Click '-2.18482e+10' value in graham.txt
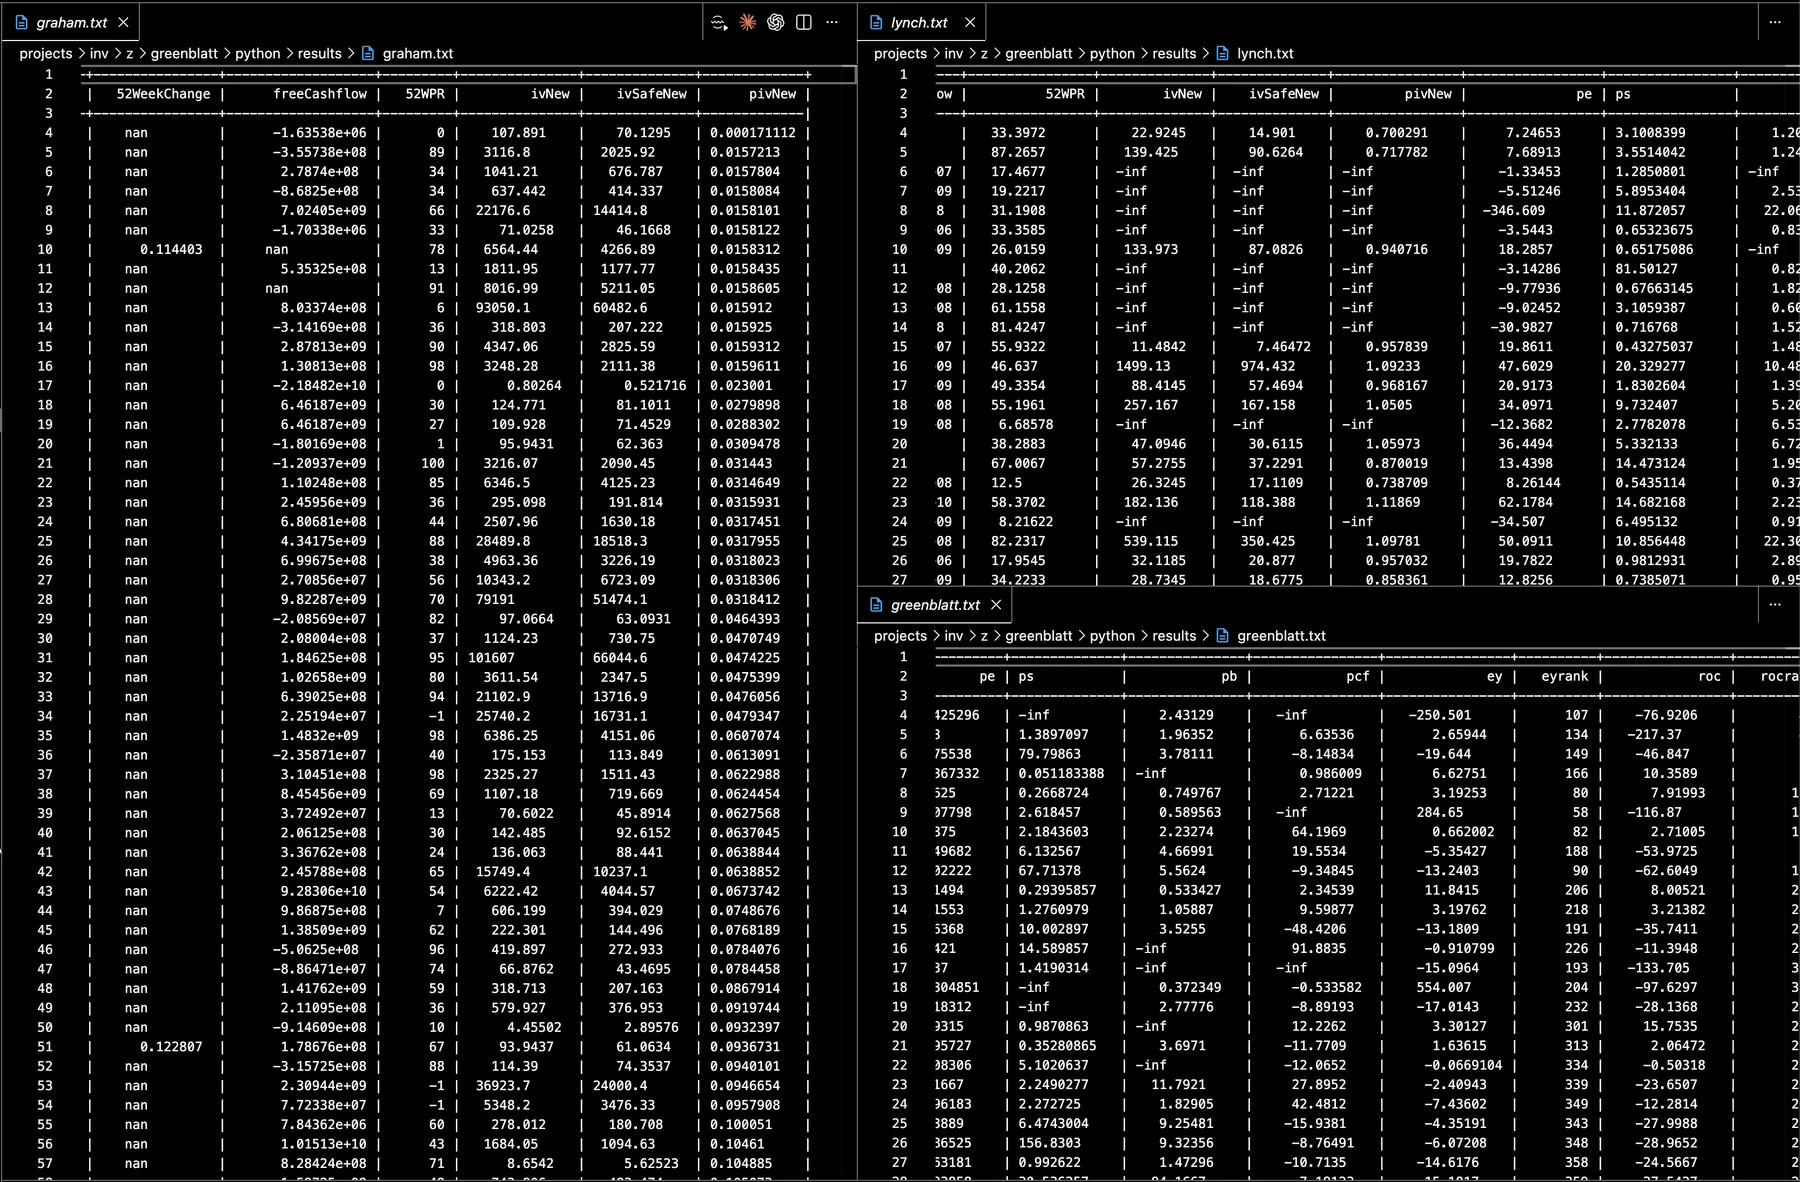The height and width of the screenshot is (1182, 1800). pos(320,386)
